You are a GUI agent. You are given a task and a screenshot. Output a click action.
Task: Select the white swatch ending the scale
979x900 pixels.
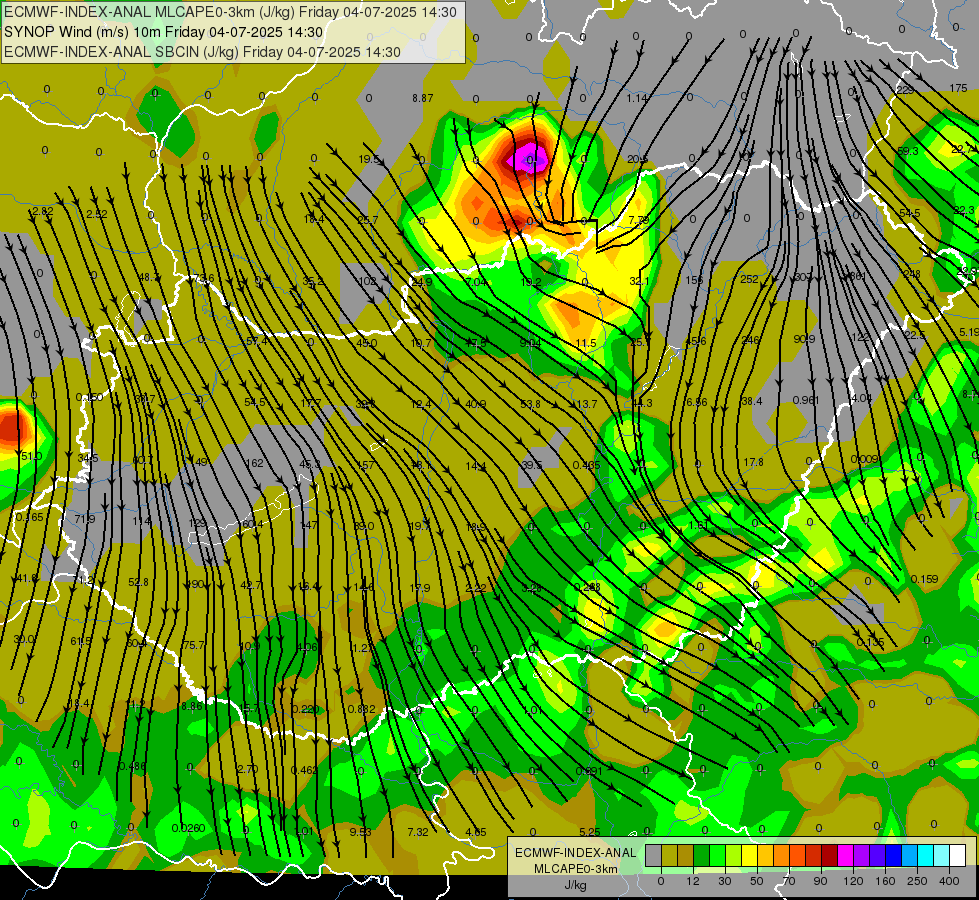[958, 855]
